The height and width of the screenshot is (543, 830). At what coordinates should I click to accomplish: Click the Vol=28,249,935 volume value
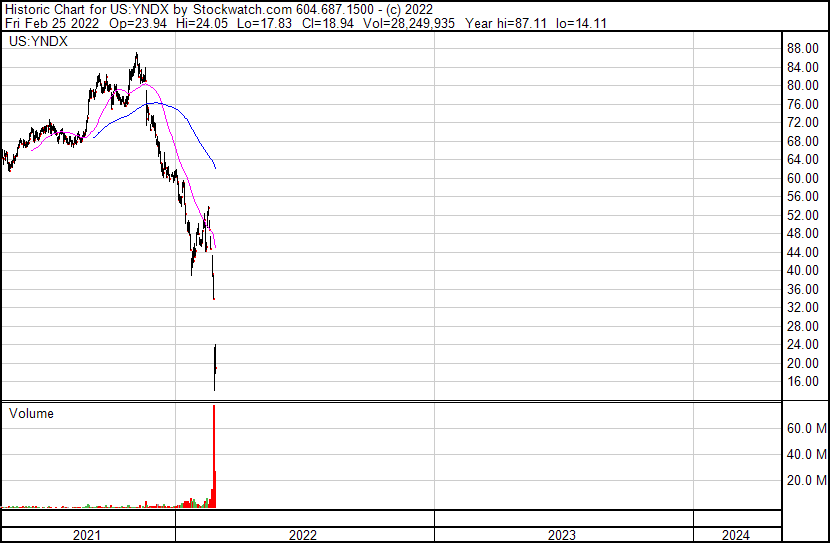tap(409, 23)
